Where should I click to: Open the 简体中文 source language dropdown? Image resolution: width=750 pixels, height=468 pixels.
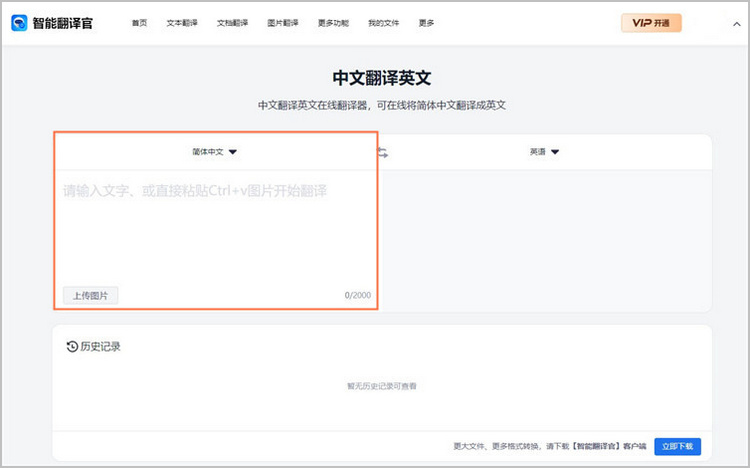[x=215, y=152]
